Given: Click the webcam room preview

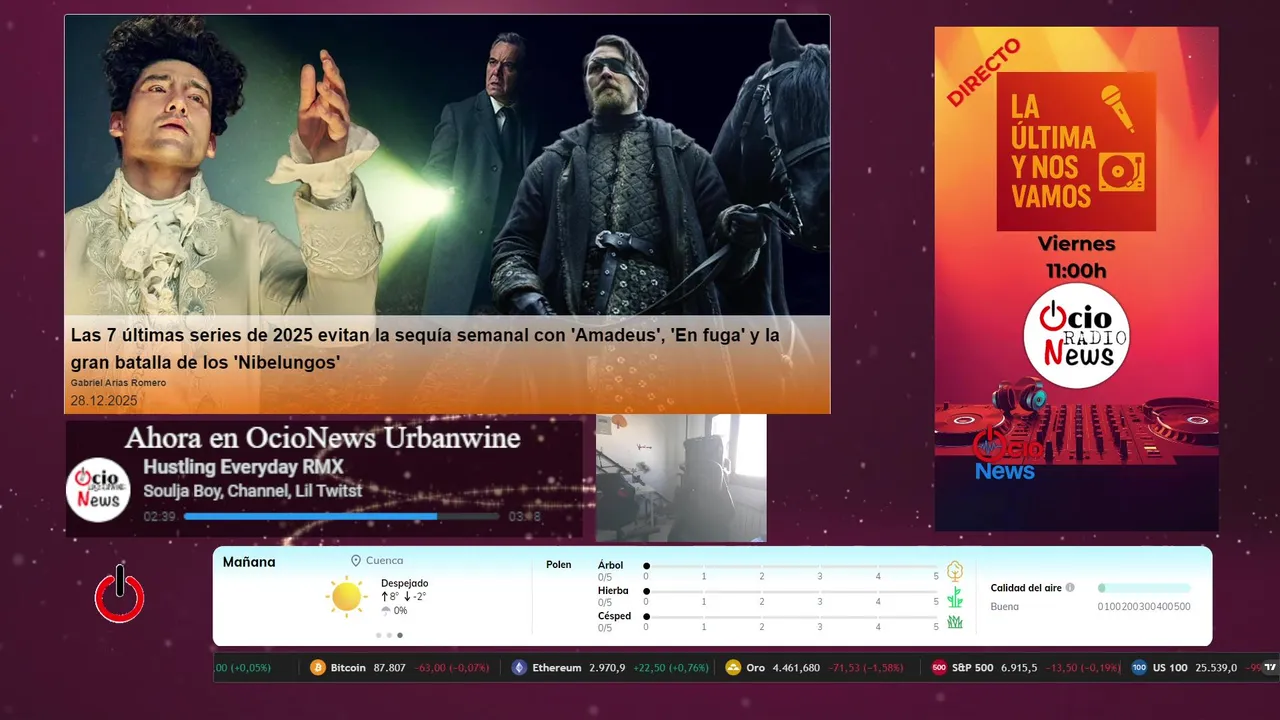Looking at the screenshot, I should [x=681, y=478].
